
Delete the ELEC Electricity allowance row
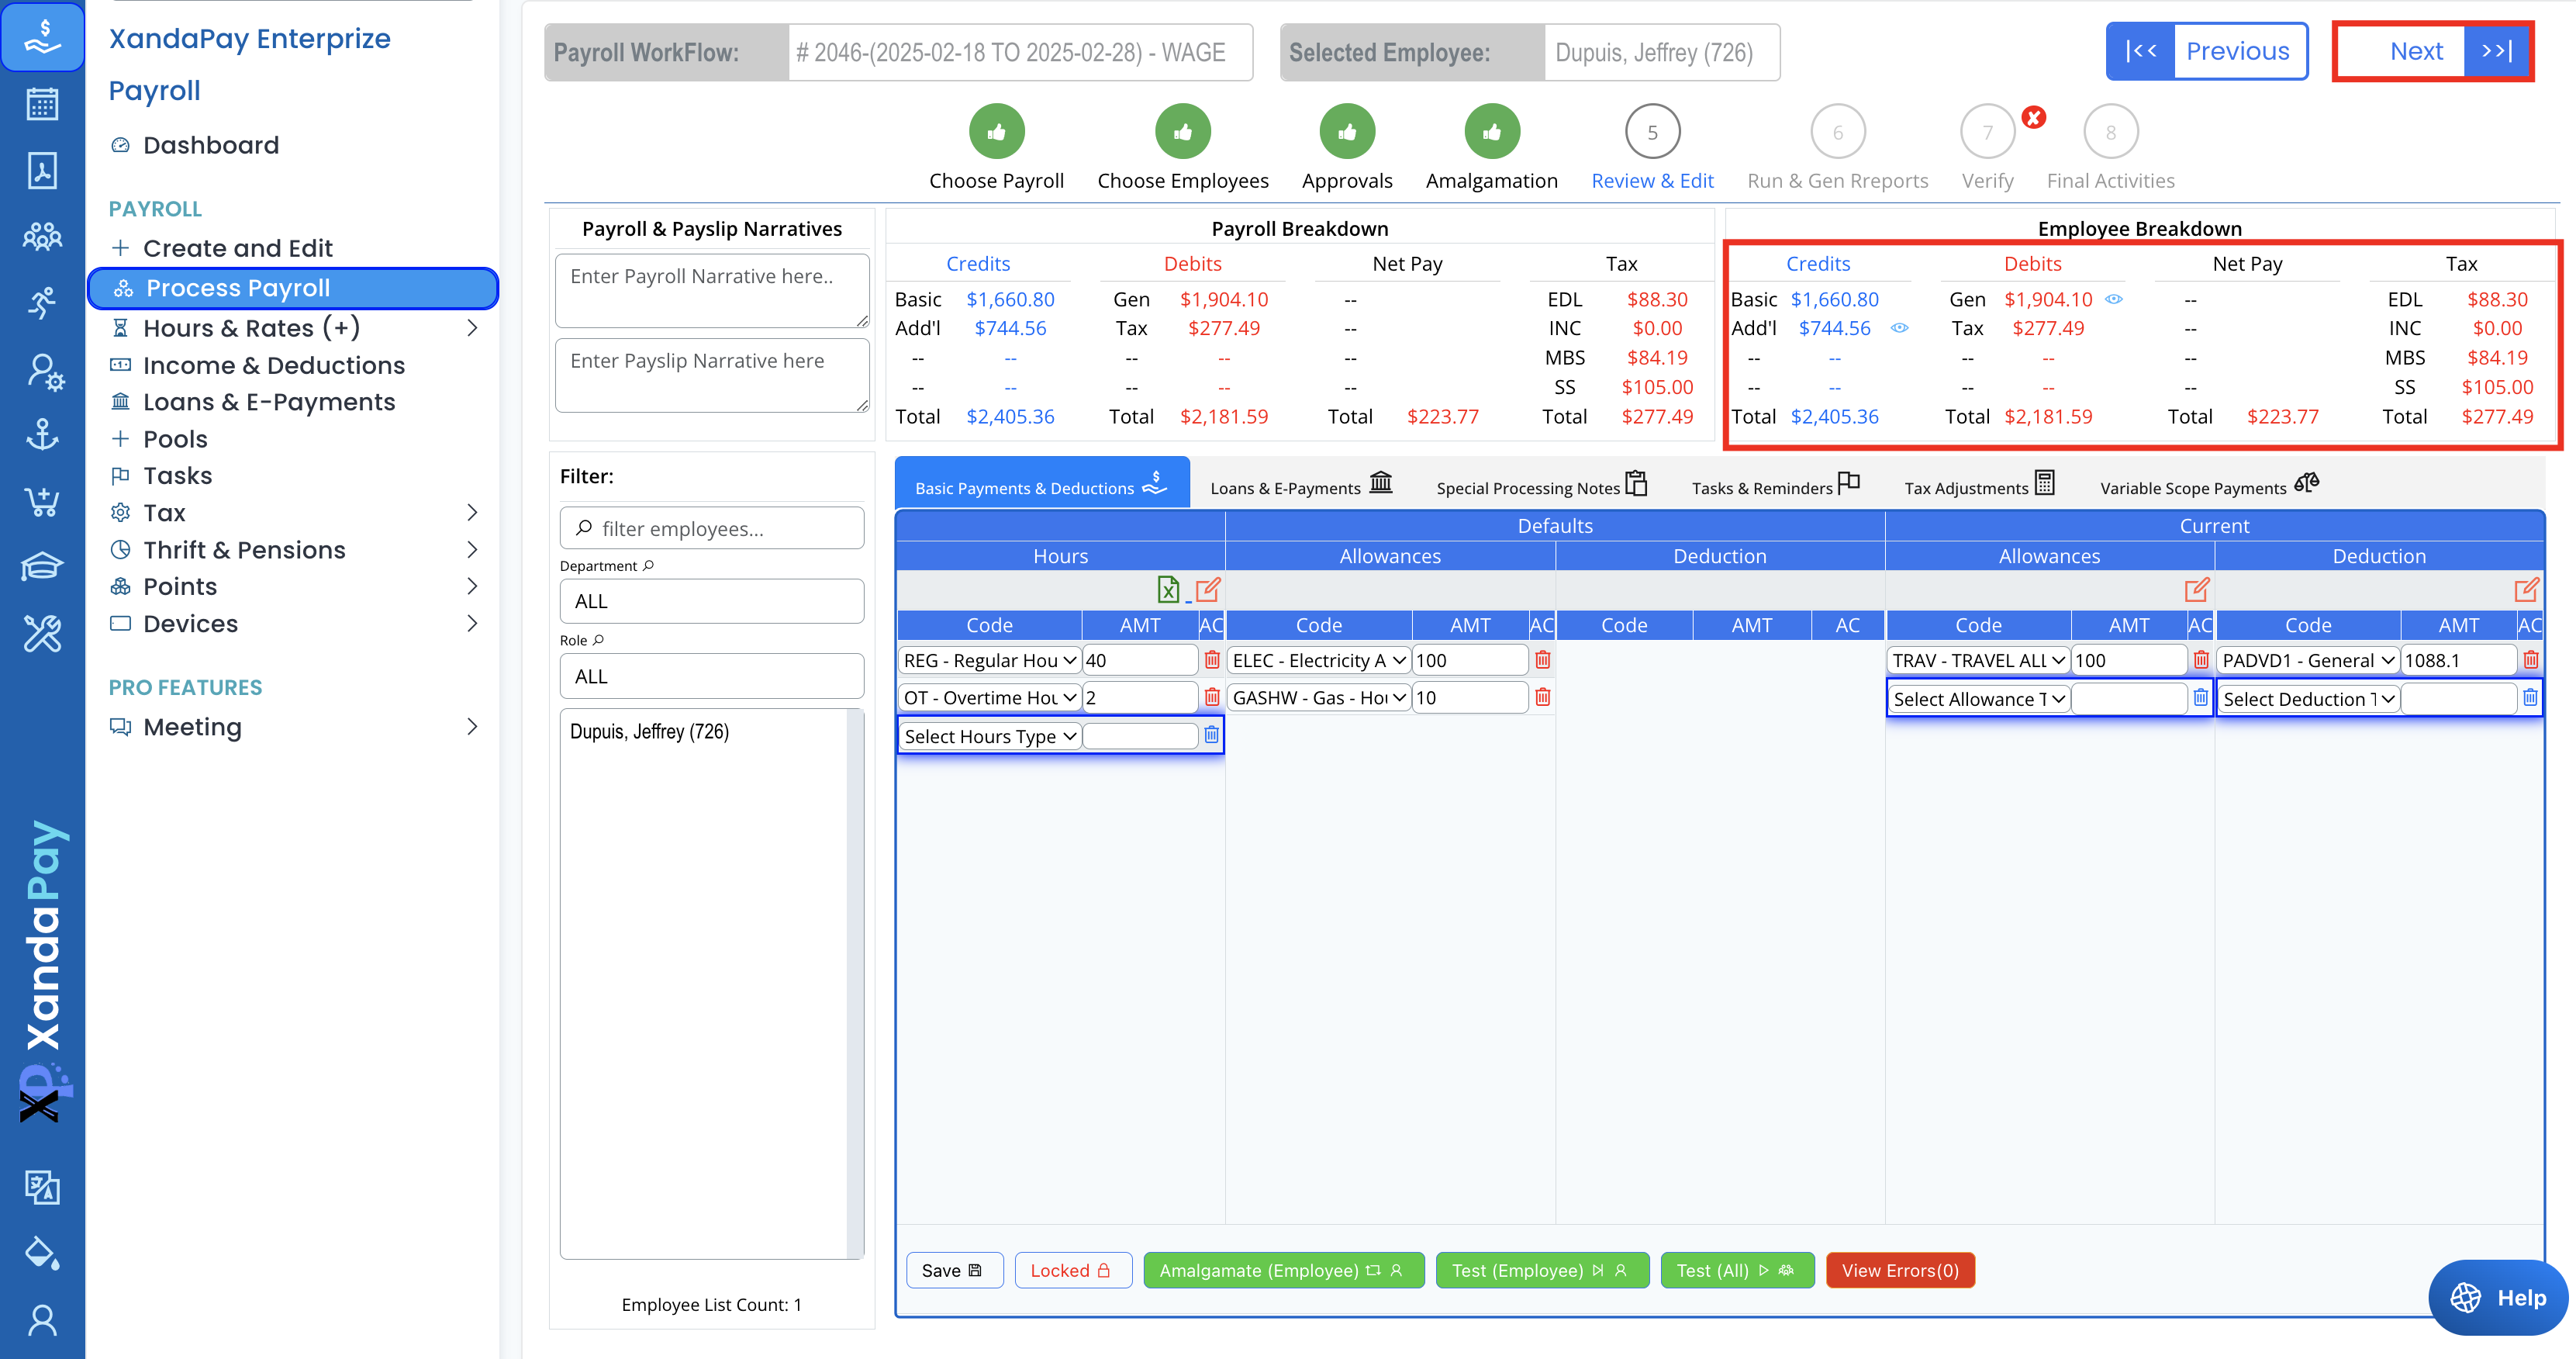tap(1542, 660)
